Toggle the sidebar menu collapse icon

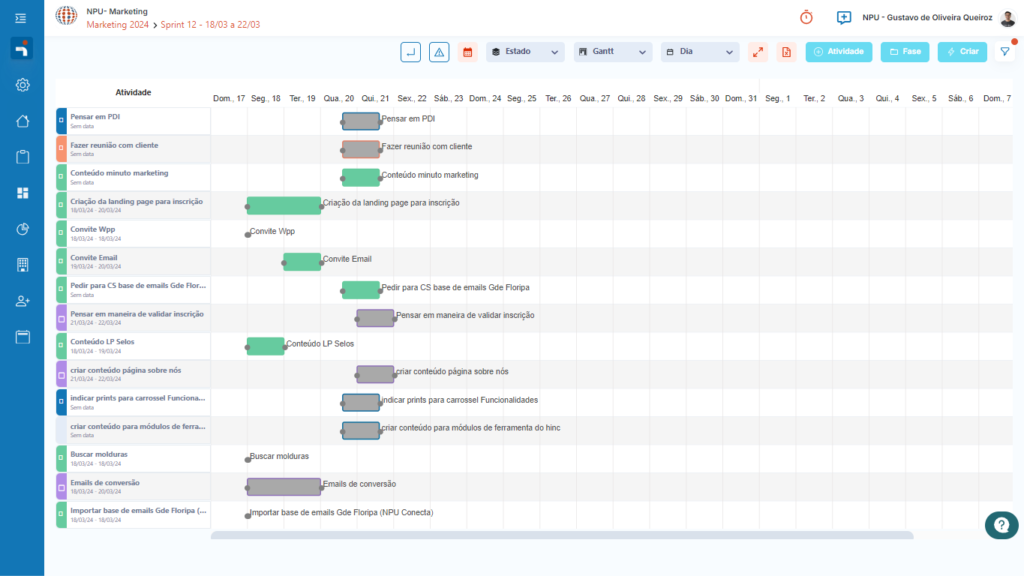tap(22, 18)
